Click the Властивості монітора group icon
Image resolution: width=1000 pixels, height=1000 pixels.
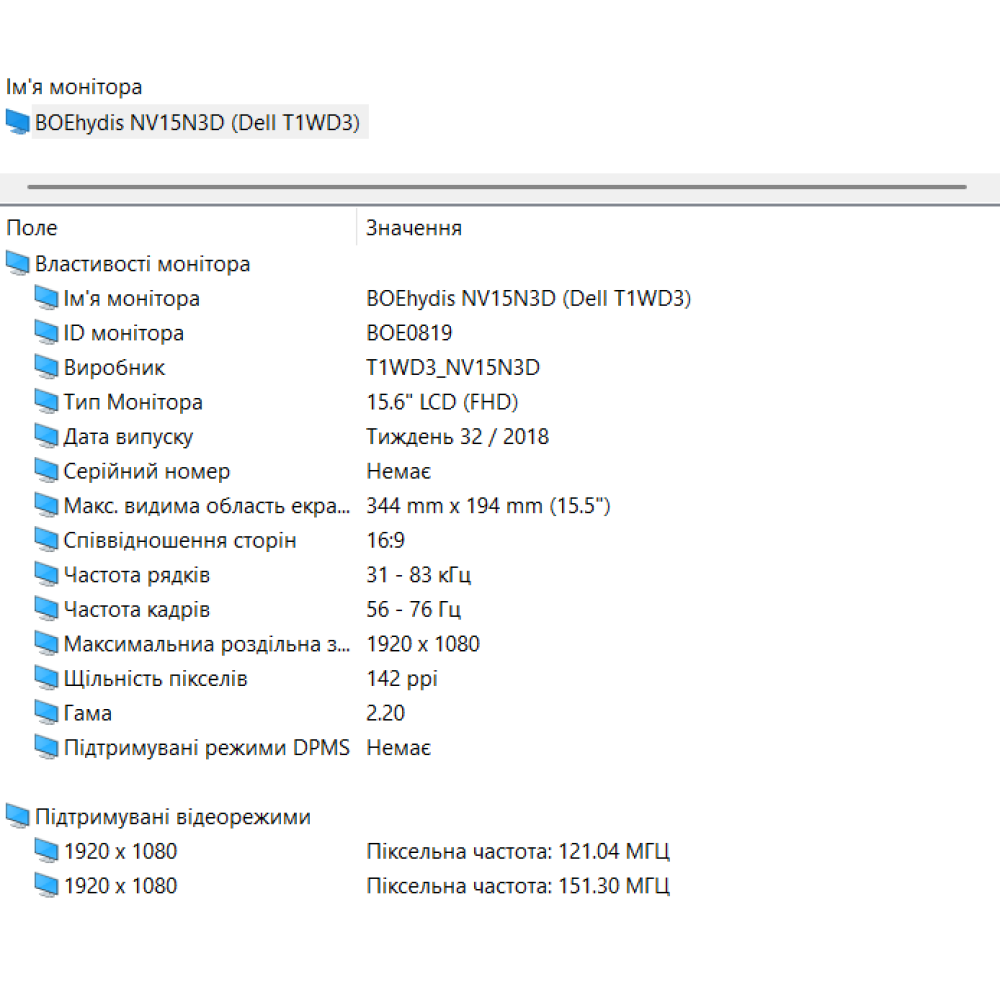[x=18, y=264]
